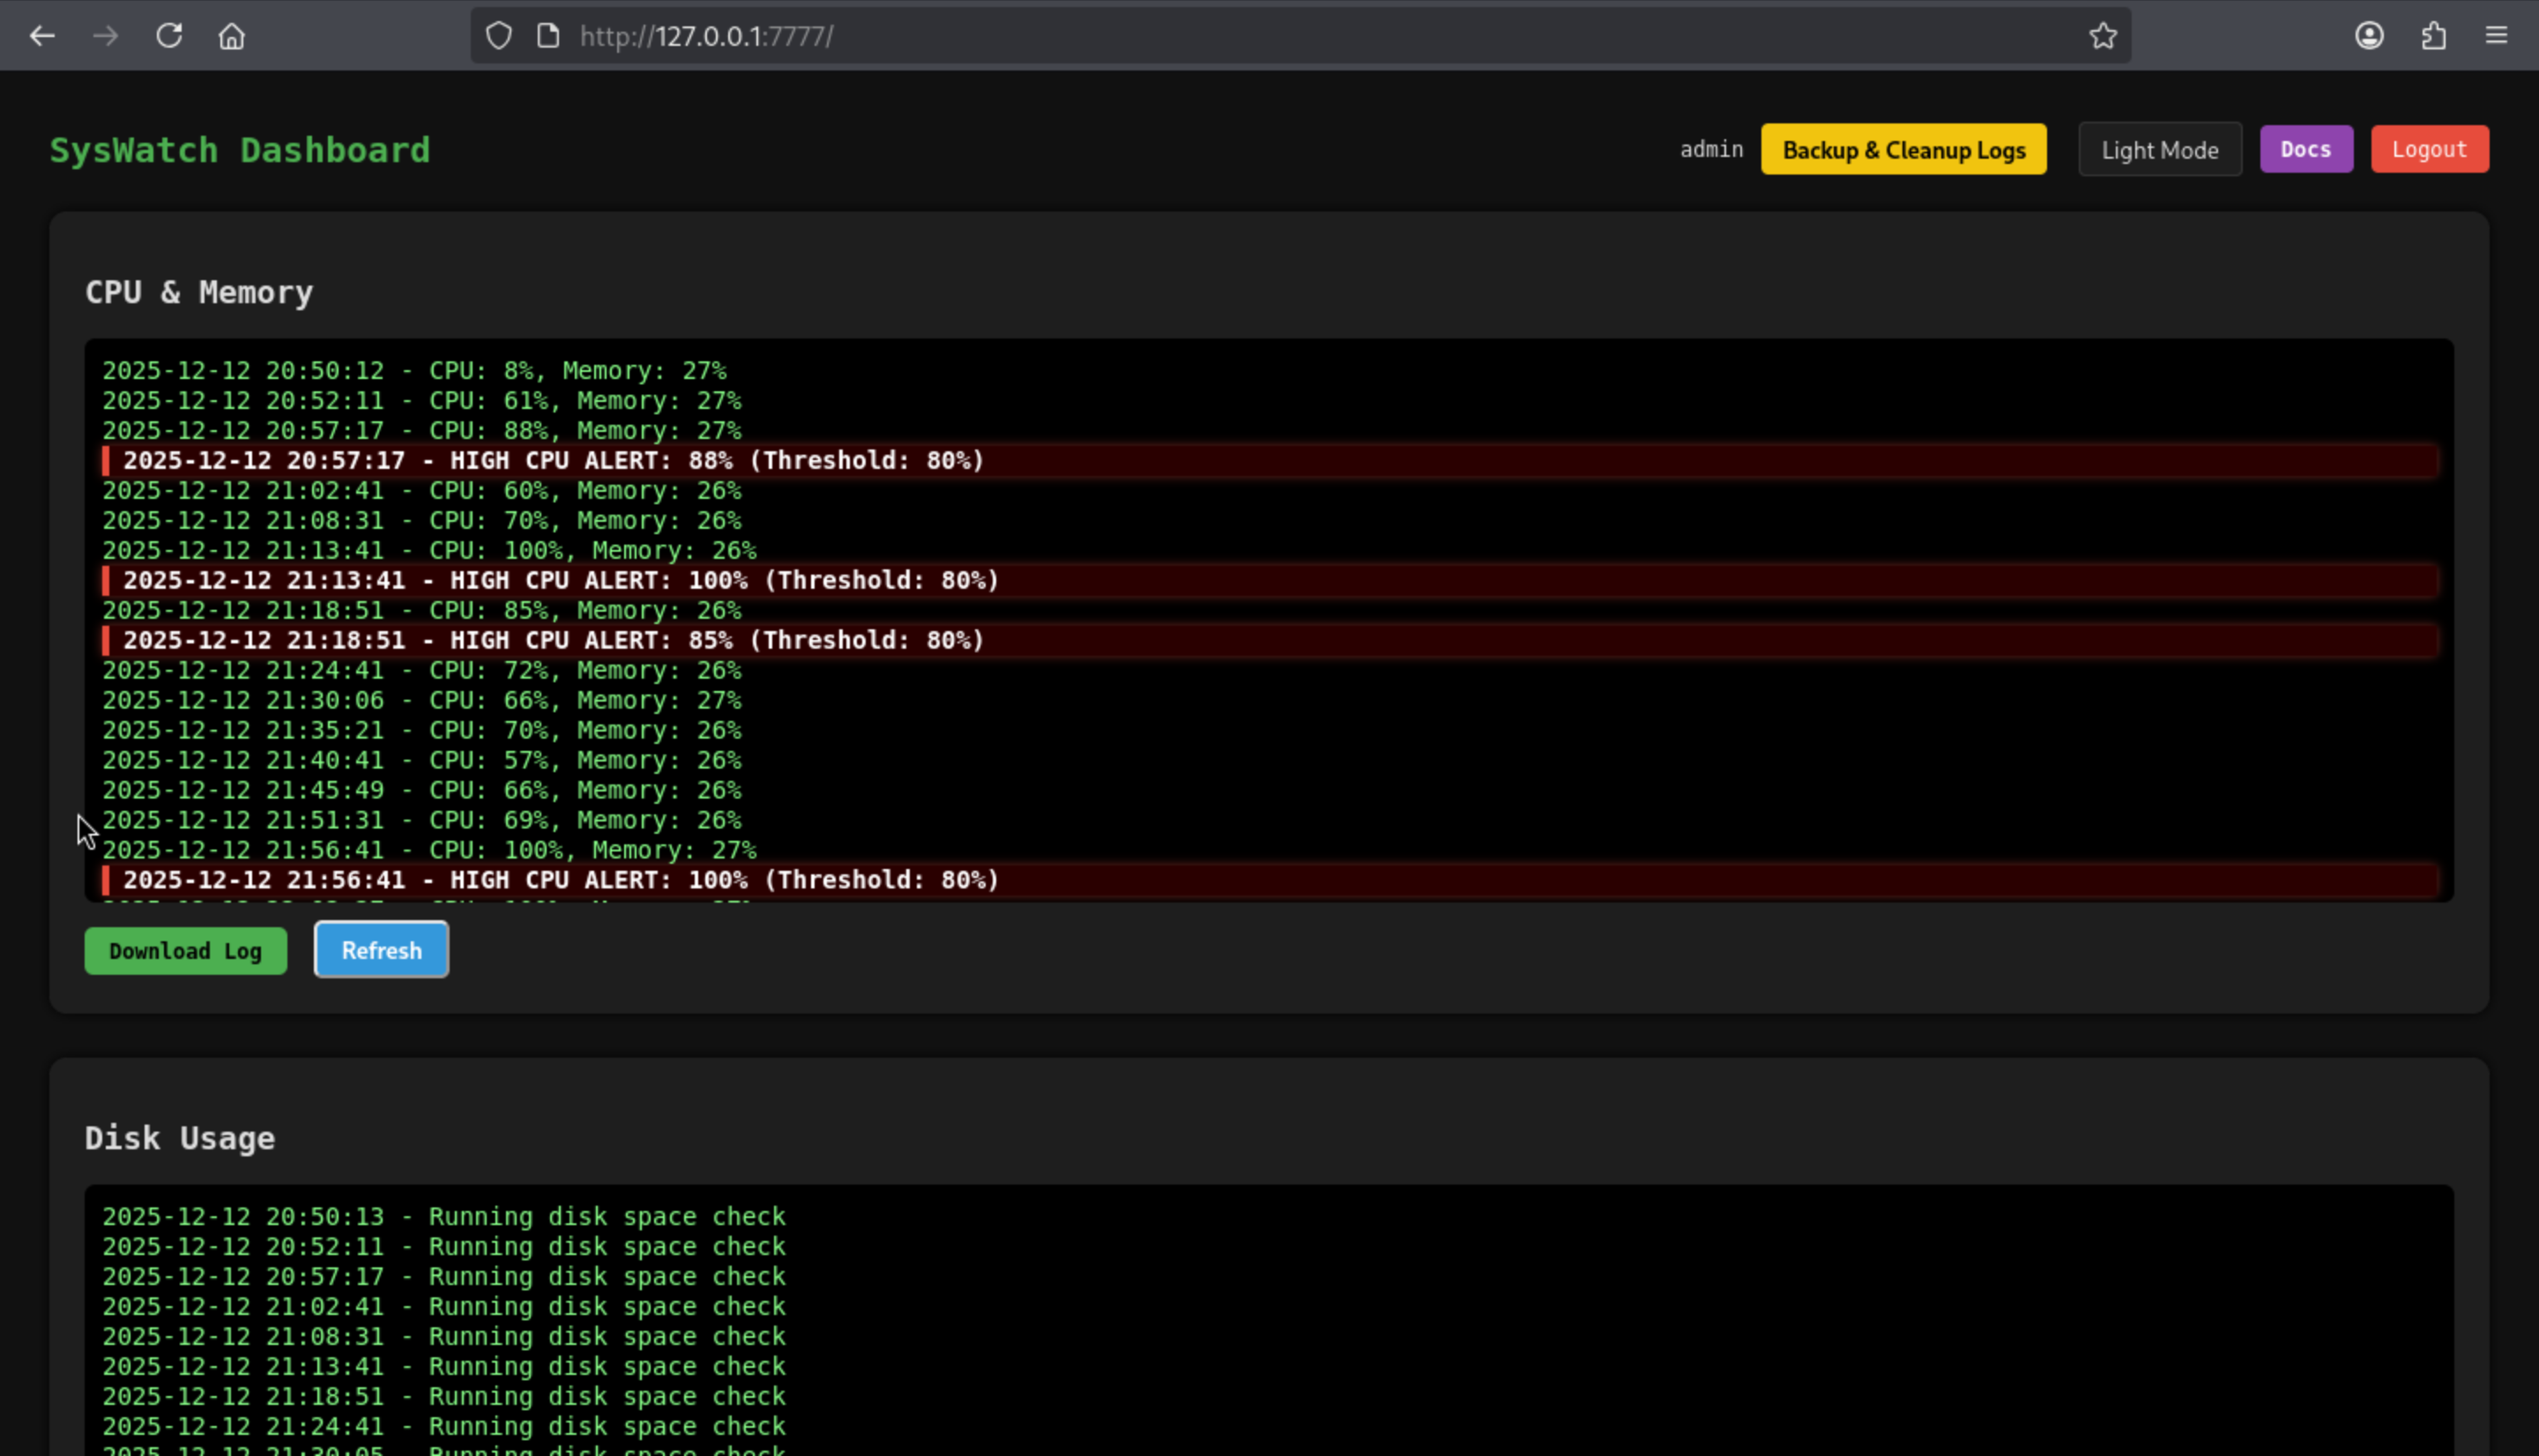
Task: Go to the browser home page
Action: [x=232, y=36]
